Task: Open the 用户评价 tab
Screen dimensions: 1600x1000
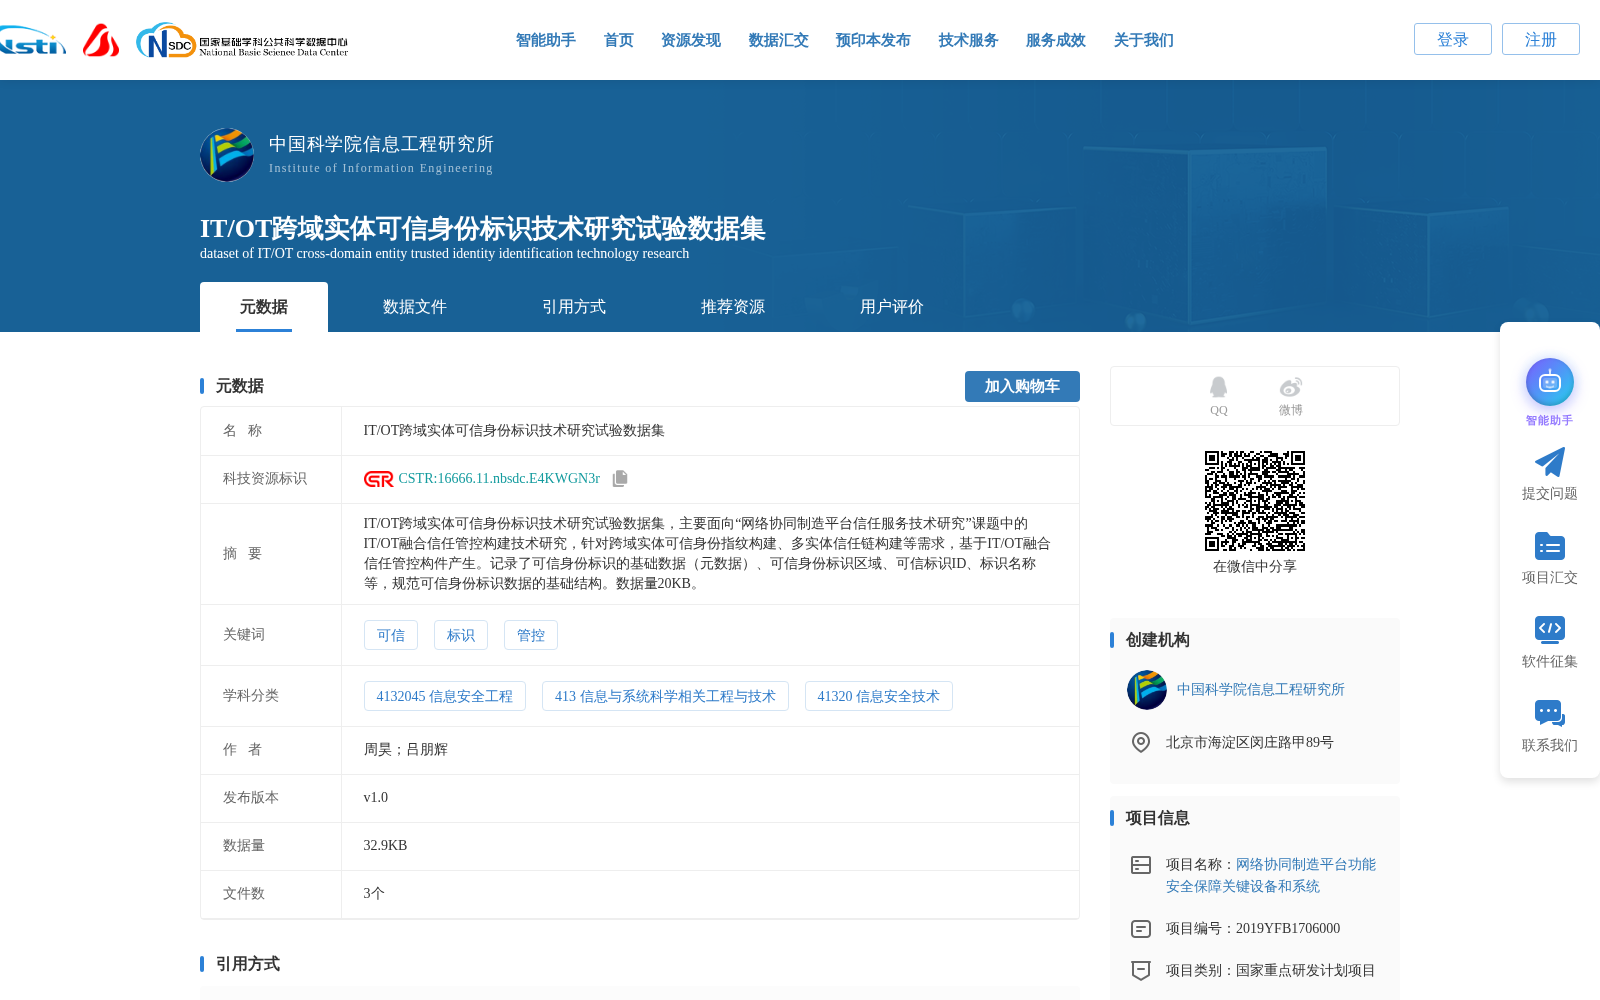Action: click(x=892, y=307)
